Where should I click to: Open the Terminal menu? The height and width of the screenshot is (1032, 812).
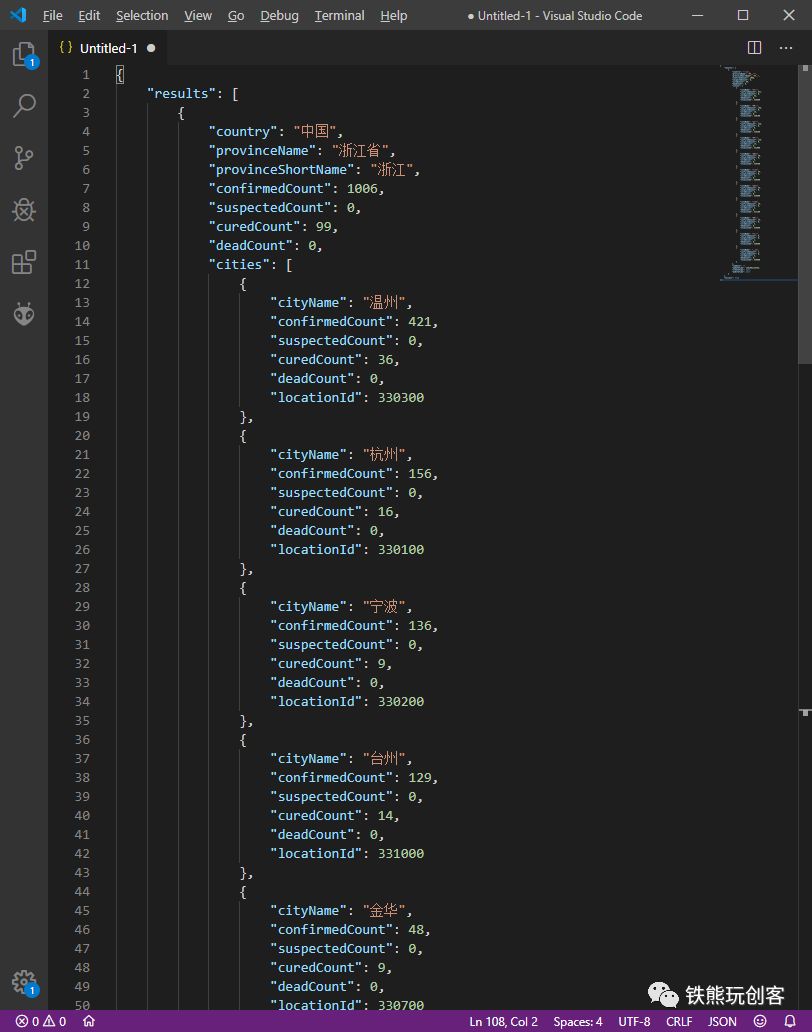[x=339, y=15]
